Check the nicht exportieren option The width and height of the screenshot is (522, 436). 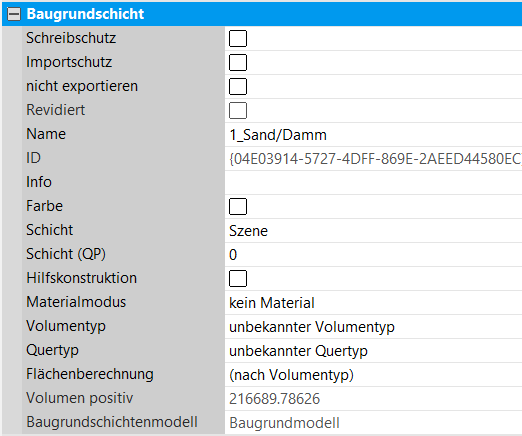(x=238, y=86)
